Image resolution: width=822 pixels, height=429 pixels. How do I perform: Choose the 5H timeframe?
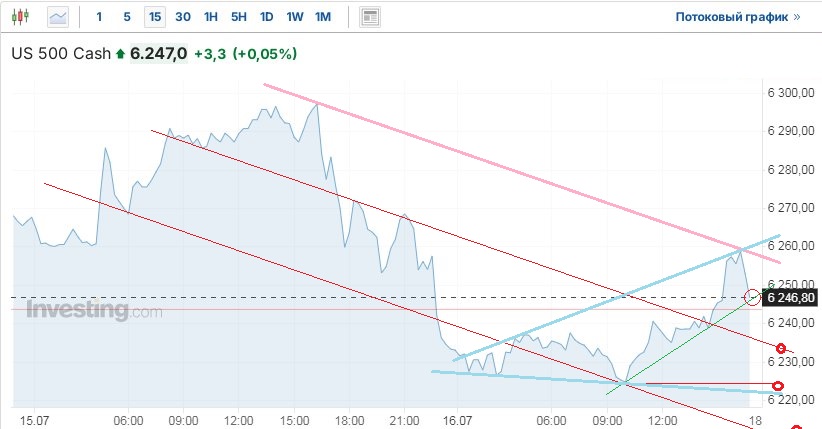[x=238, y=17]
